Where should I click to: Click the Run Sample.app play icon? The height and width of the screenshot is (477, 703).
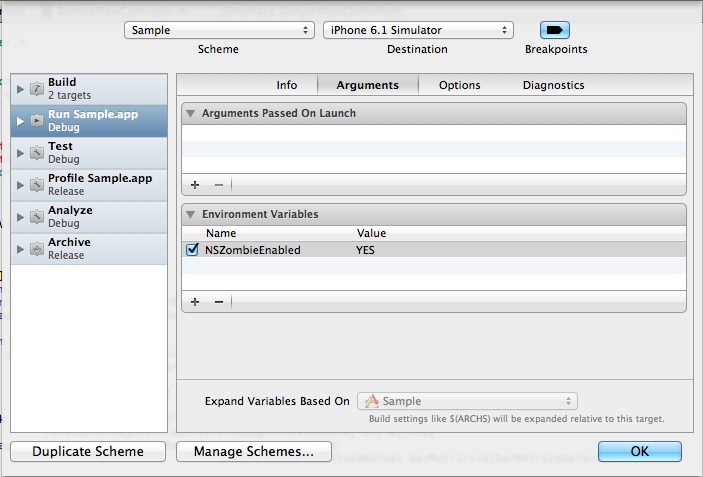tap(37, 121)
